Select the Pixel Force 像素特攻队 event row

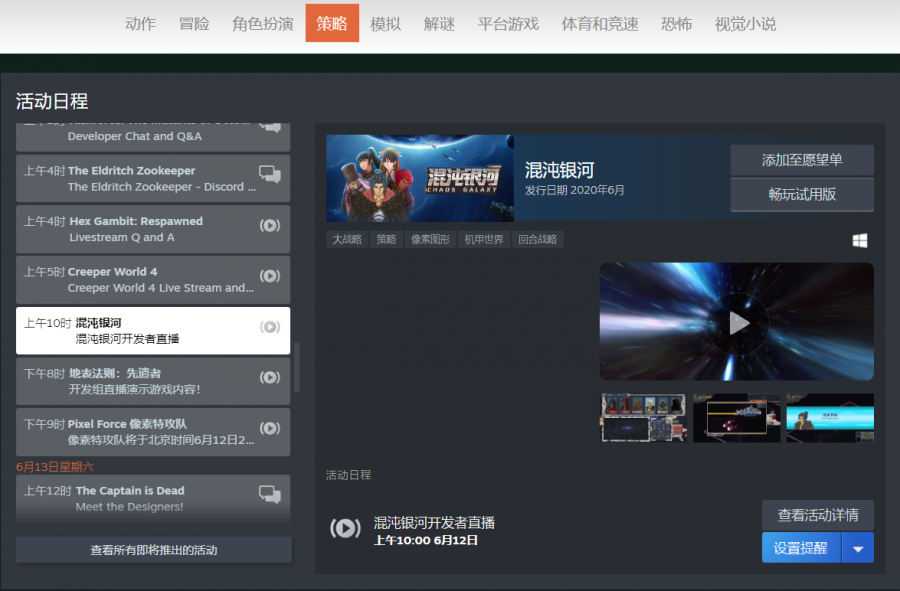click(x=153, y=432)
